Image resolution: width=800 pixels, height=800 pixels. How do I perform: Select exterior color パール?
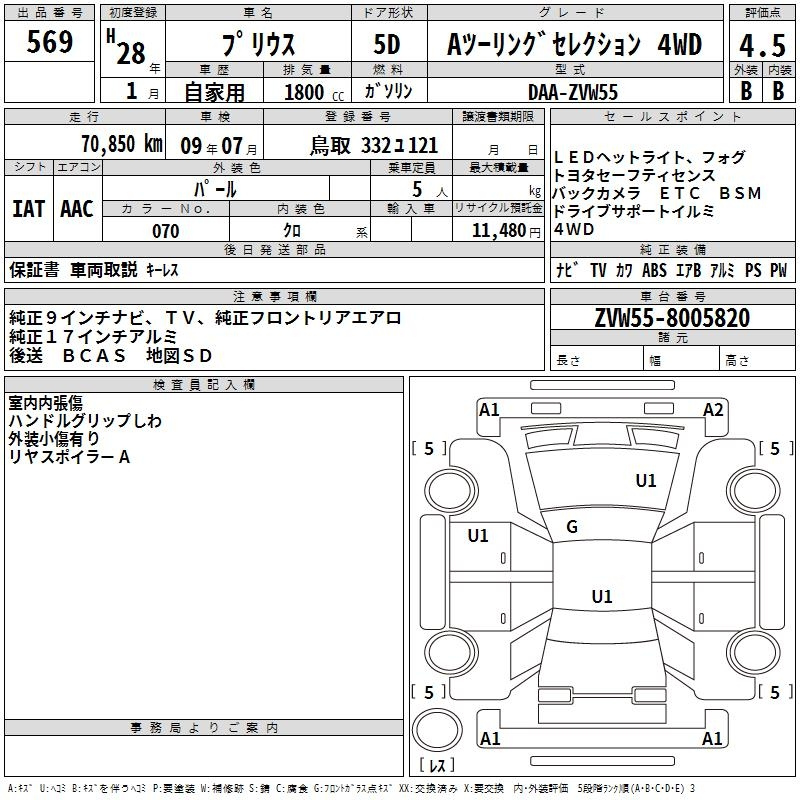(x=215, y=189)
